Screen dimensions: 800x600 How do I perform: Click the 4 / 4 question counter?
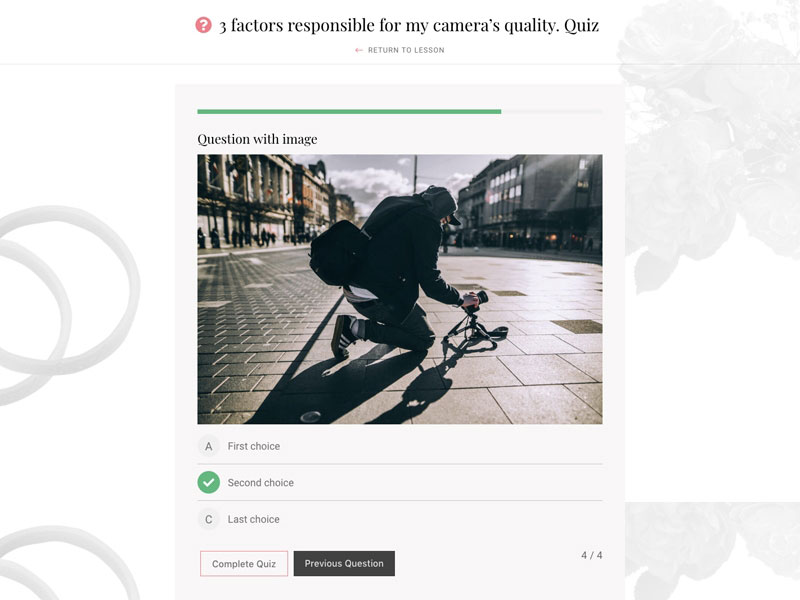[x=591, y=555]
